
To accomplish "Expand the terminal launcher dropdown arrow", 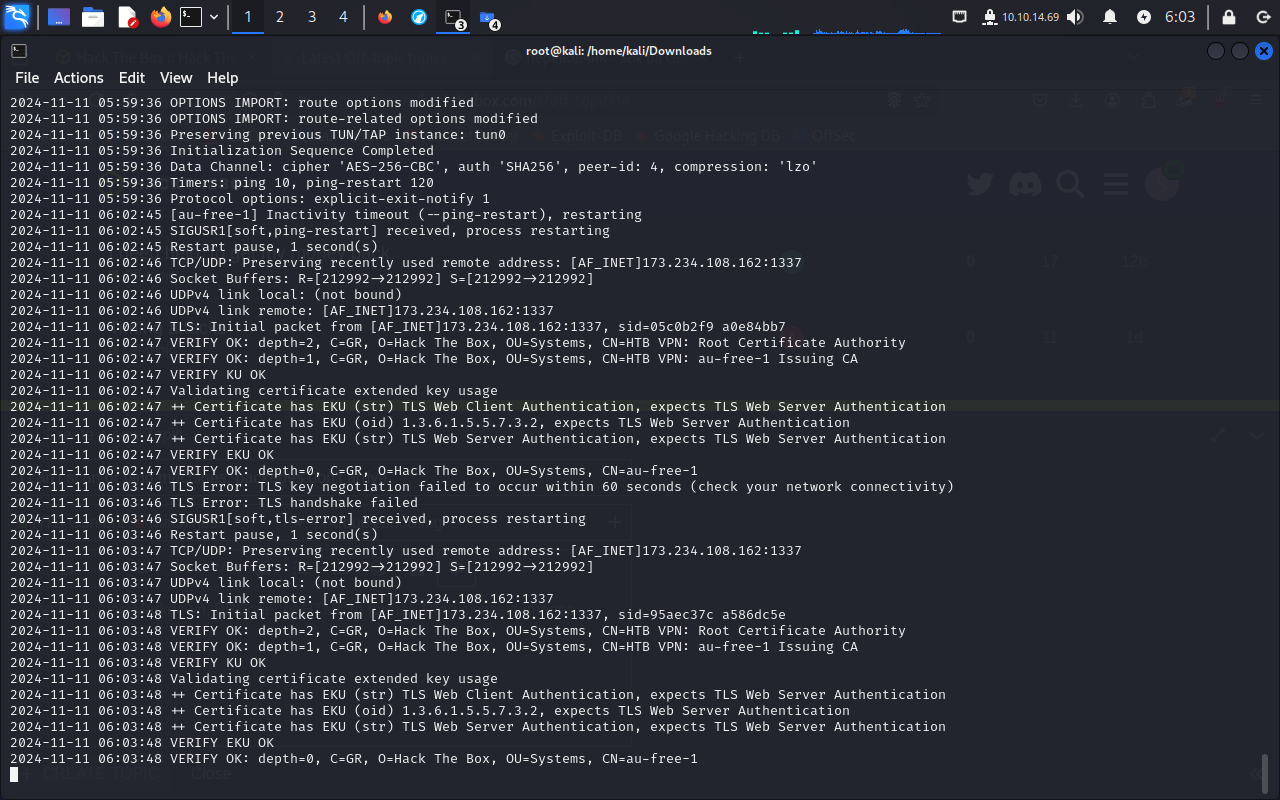I will click(213, 17).
